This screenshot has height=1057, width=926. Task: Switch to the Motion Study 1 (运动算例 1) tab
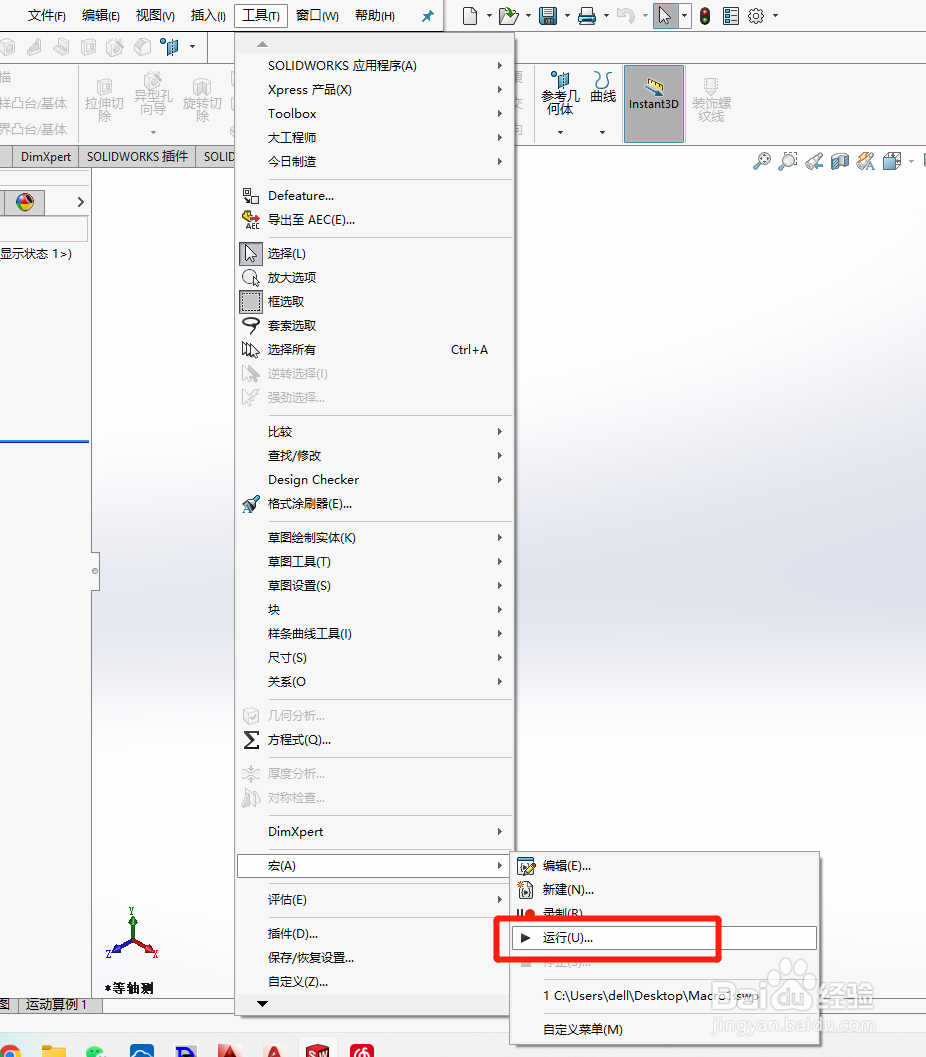[57, 1004]
